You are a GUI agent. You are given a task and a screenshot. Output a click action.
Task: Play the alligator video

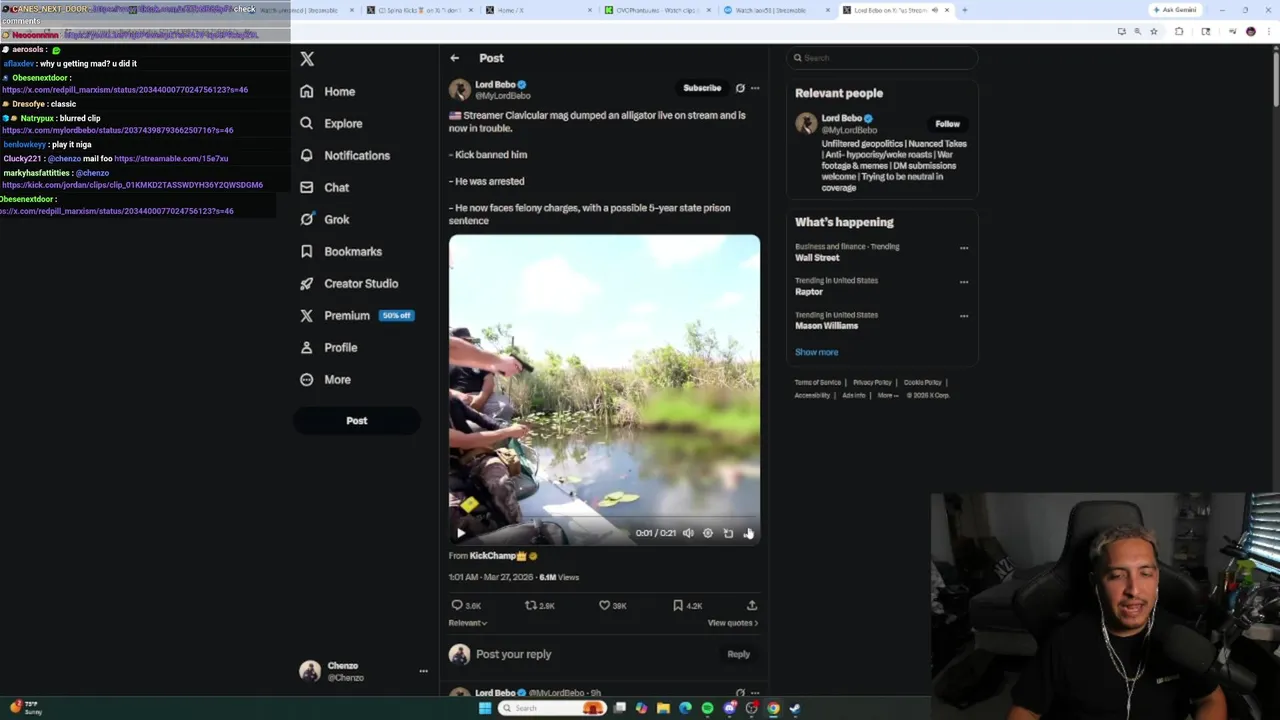461,533
